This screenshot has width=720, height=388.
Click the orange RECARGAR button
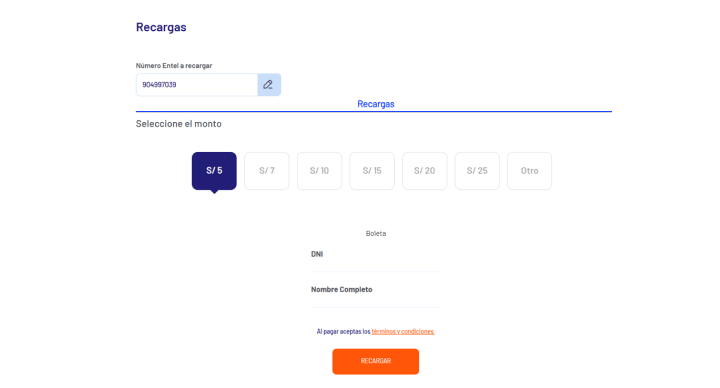click(376, 361)
